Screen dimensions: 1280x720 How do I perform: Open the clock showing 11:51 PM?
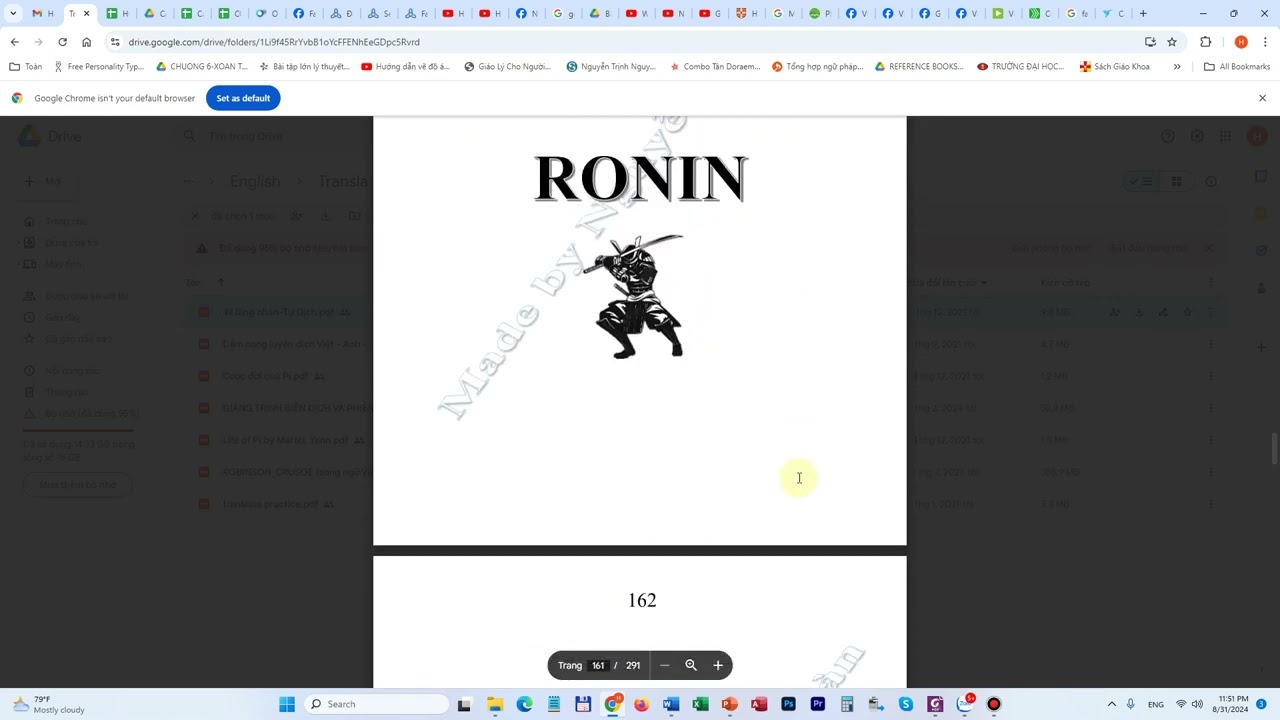pos(1232,704)
